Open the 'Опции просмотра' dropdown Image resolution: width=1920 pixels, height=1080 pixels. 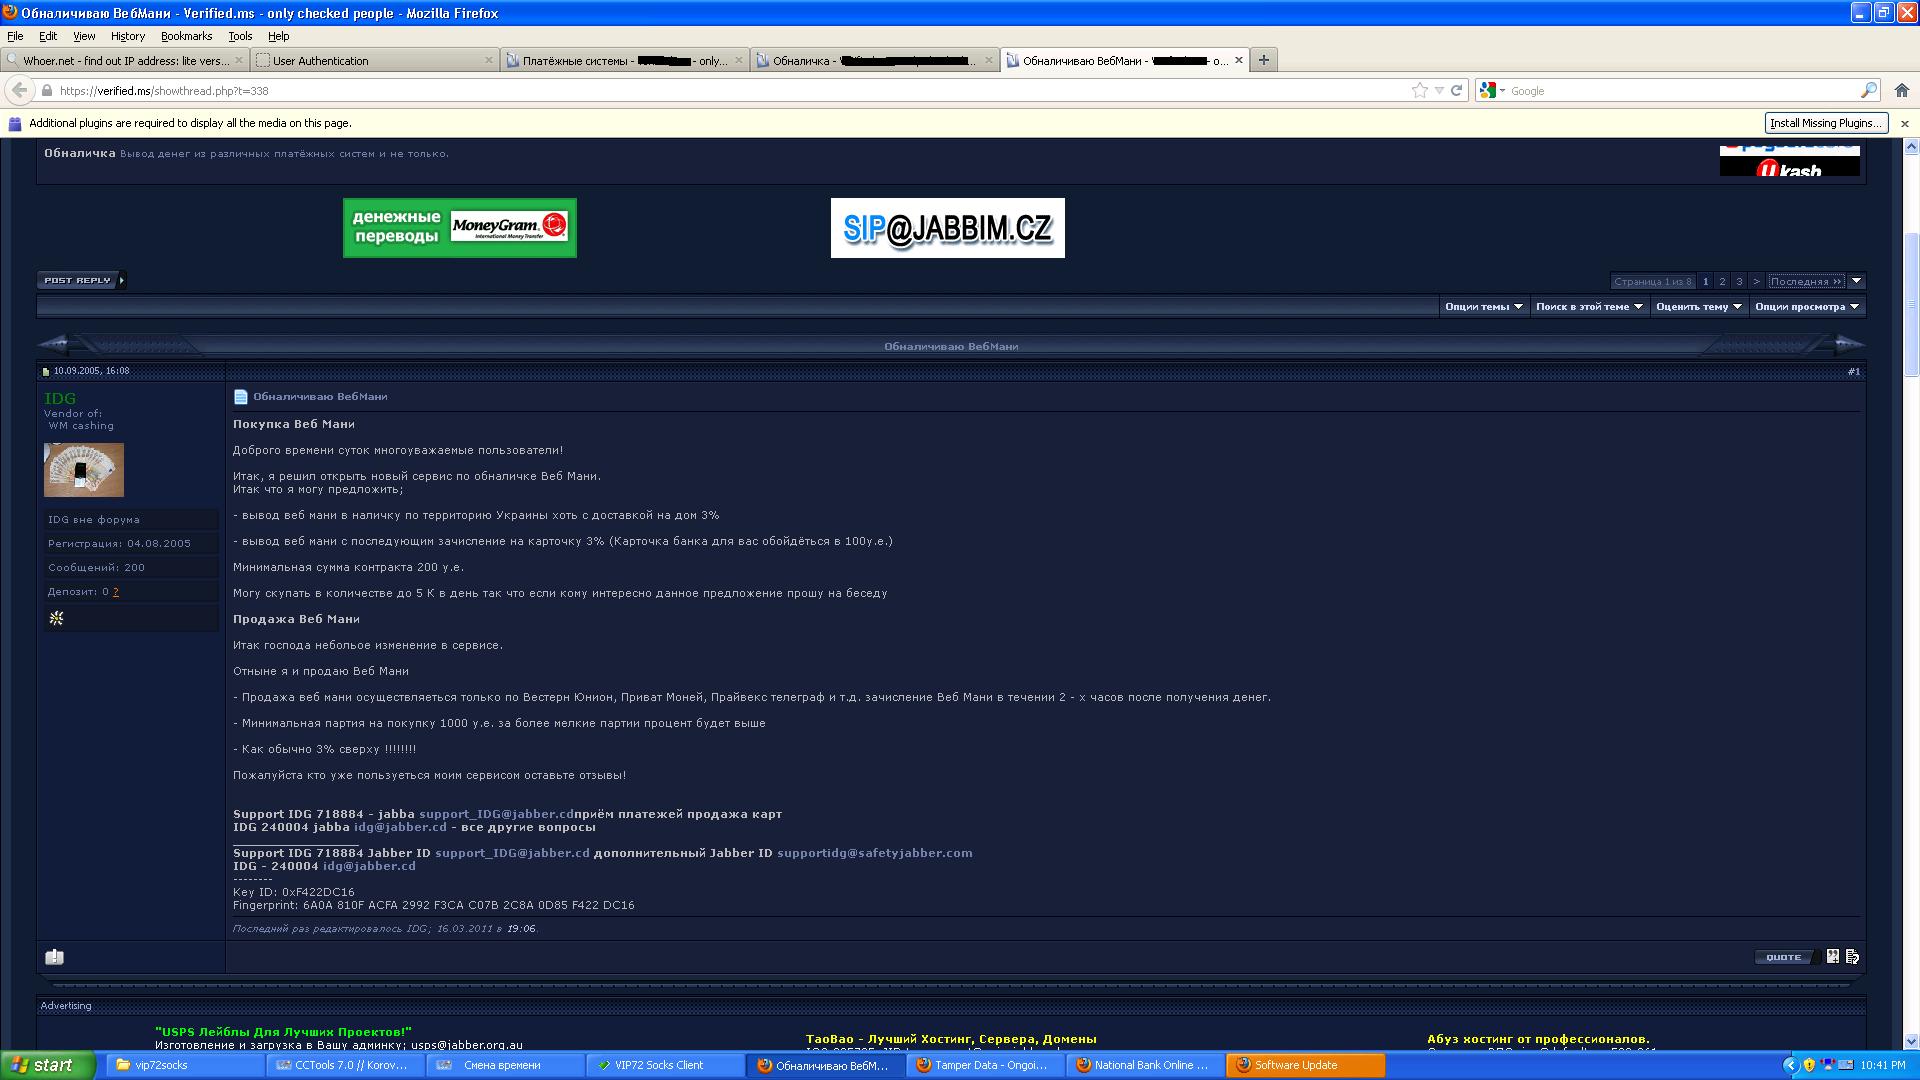tap(1806, 307)
